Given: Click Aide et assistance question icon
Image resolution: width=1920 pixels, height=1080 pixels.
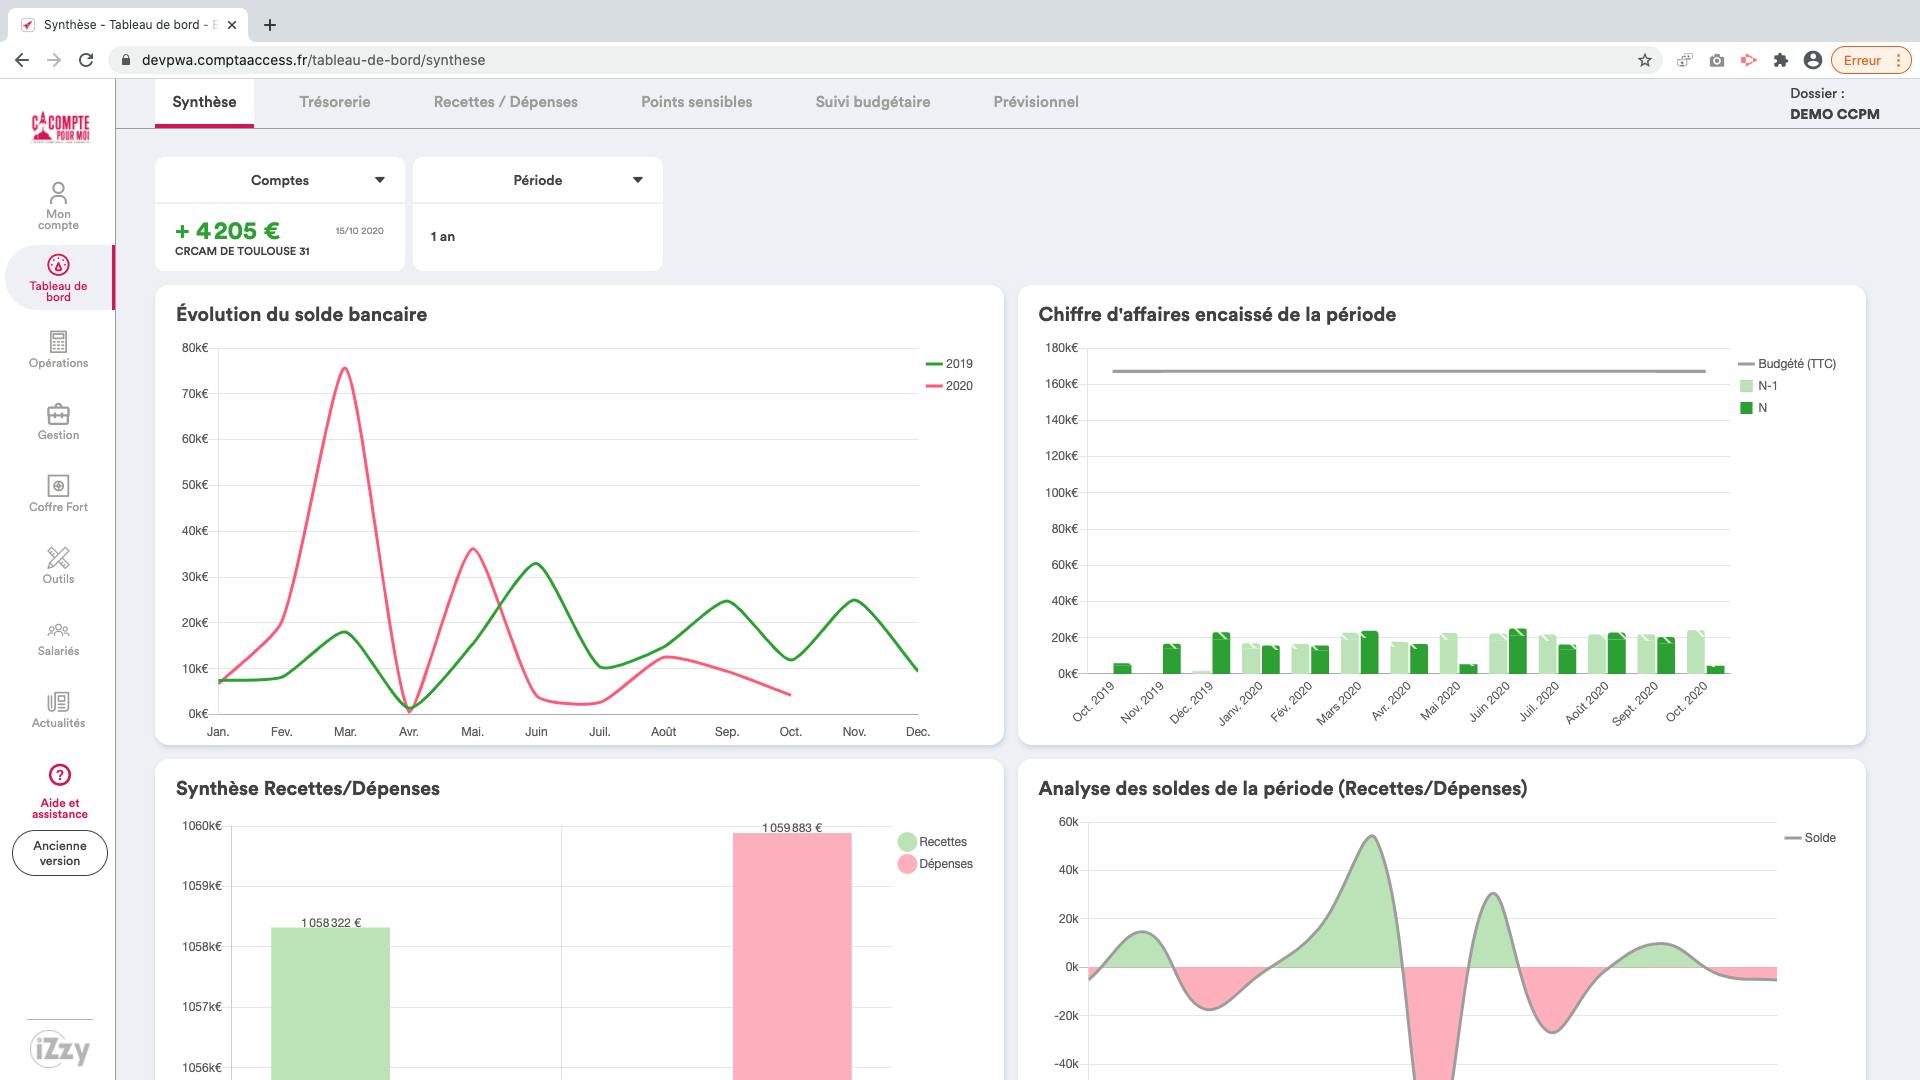Looking at the screenshot, I should pyautogui.click(x=59, y=775).
